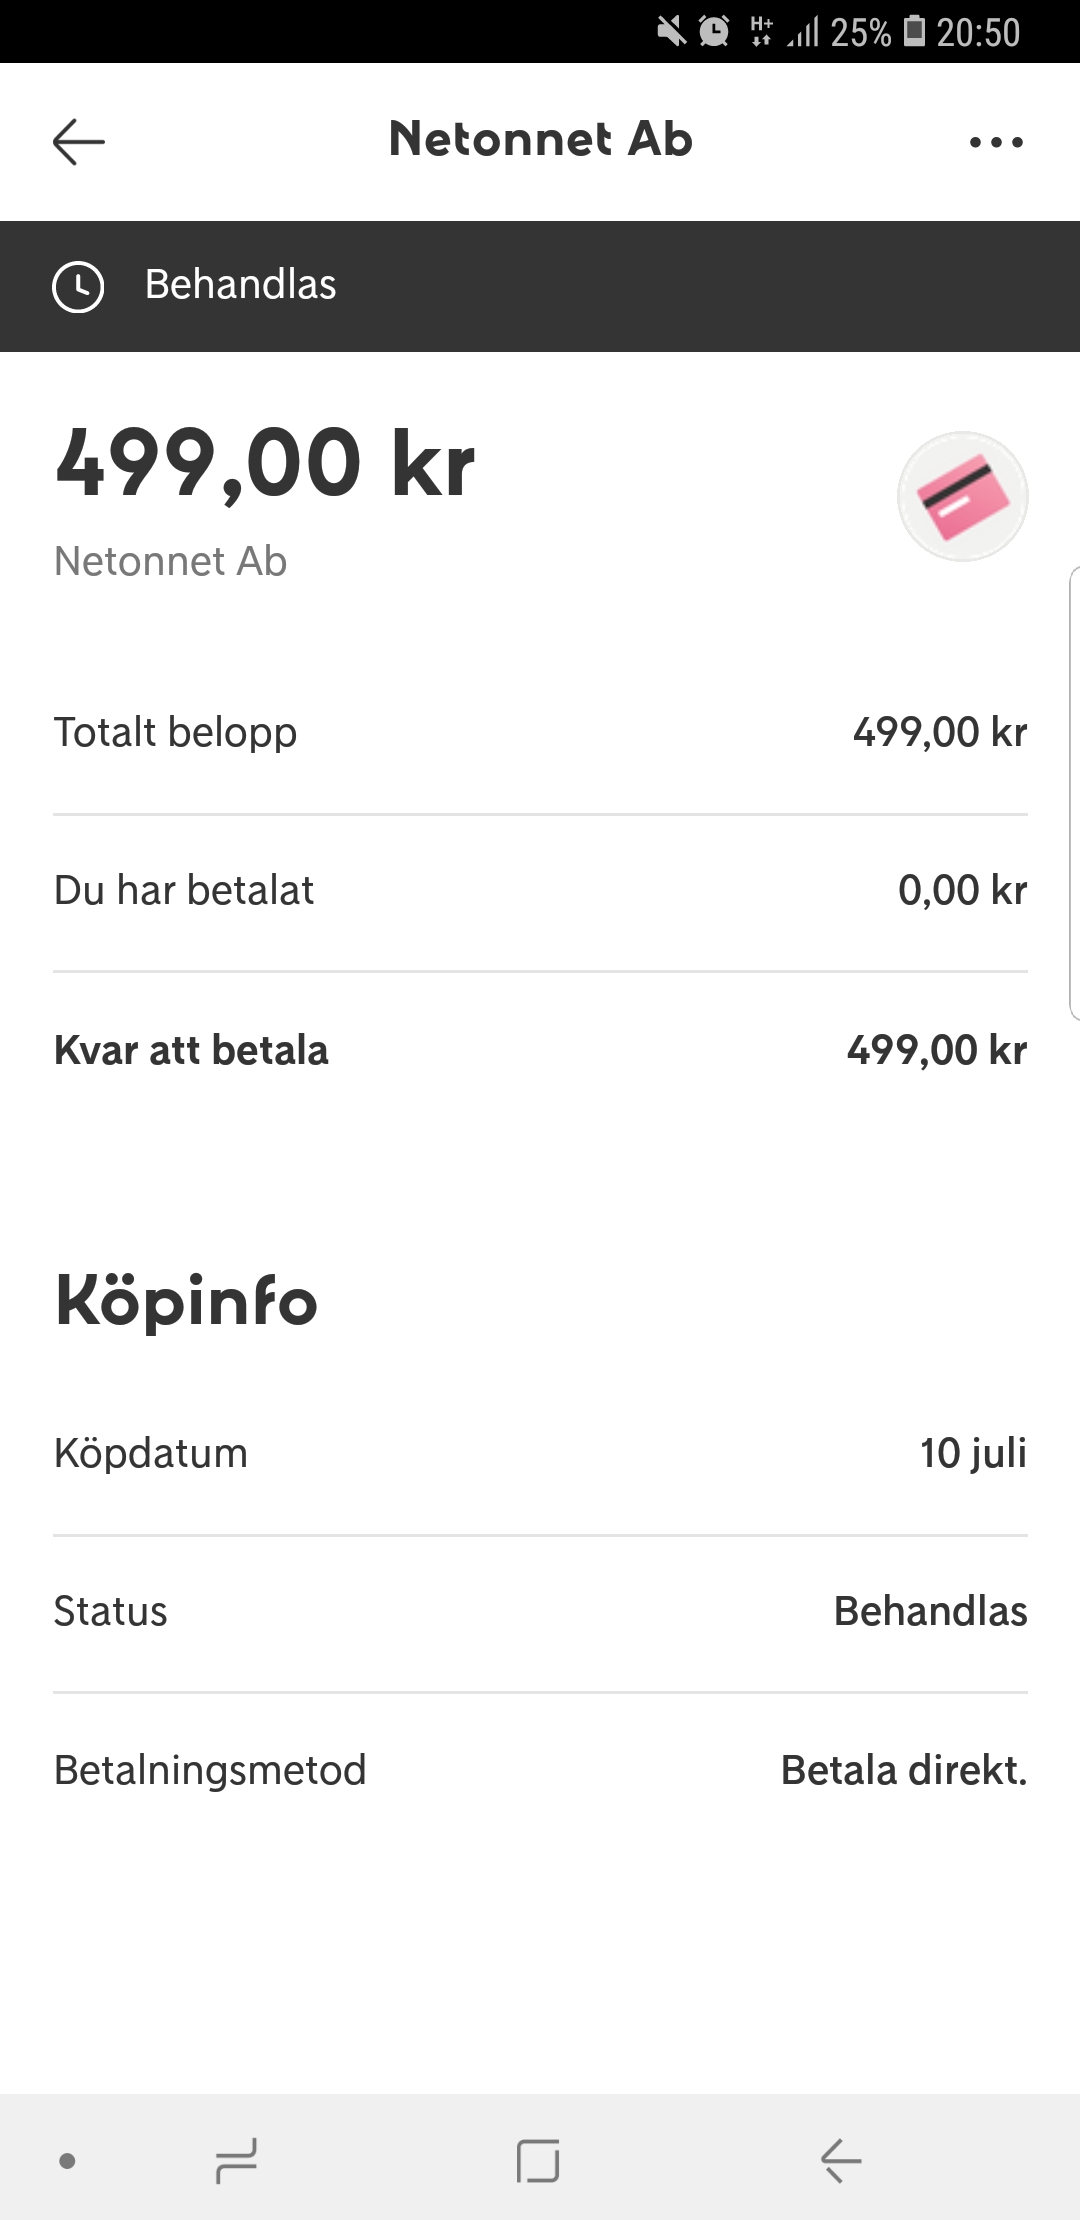Tap the muted sound status icon
This screenshot has height=2220, width=1080.
tap(671, 32)
